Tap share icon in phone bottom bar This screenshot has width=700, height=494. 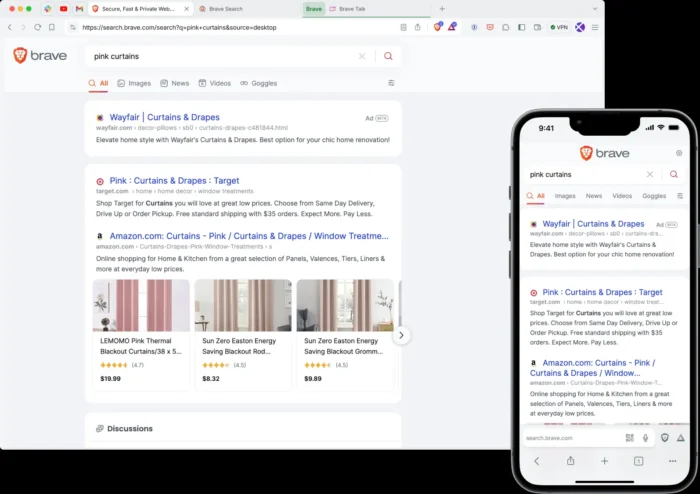point(571,461)
